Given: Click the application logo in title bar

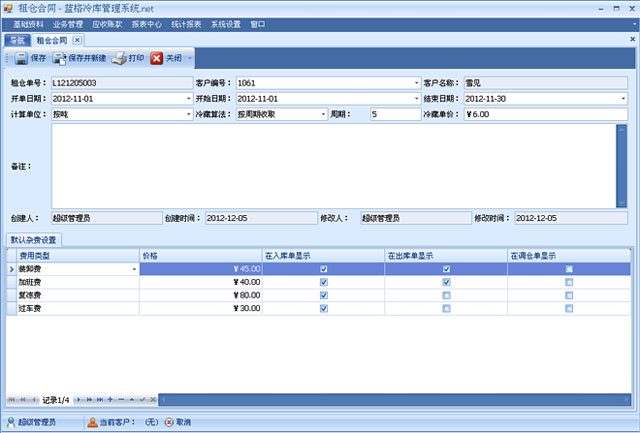Looking at the screenshot, I should pos(8,8).
